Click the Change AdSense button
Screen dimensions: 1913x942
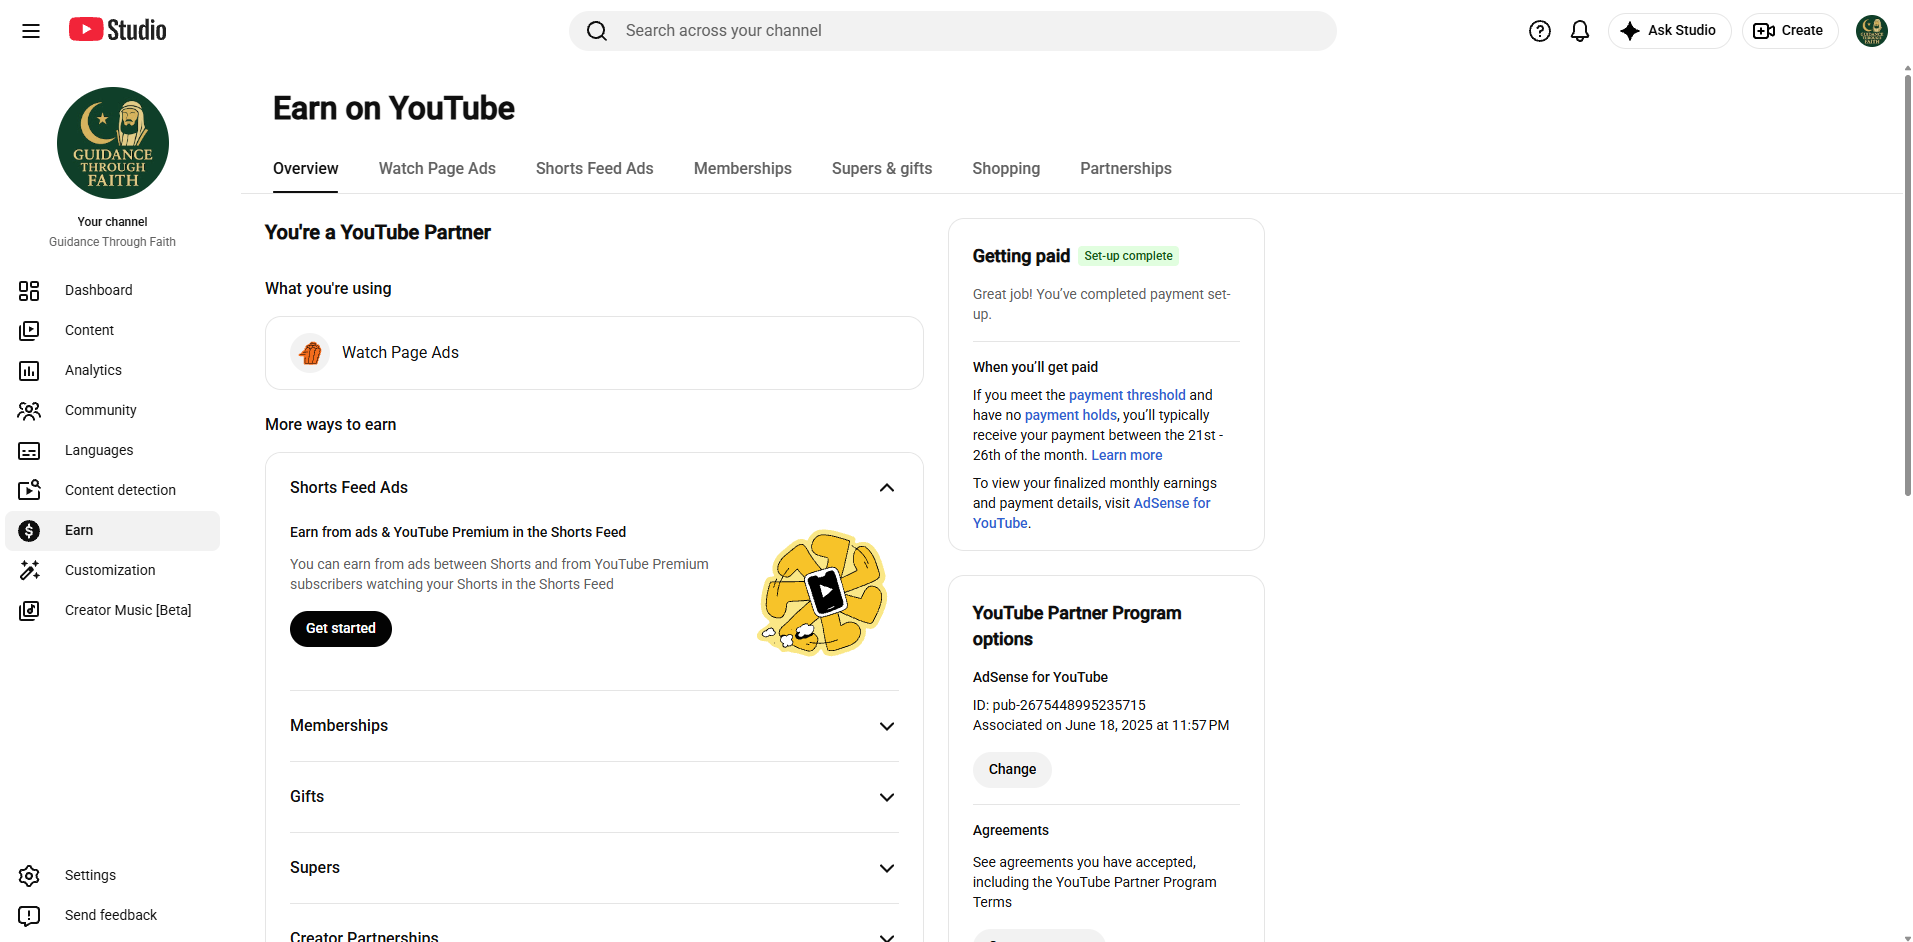pyautogui.click(x=1012, y=769)
